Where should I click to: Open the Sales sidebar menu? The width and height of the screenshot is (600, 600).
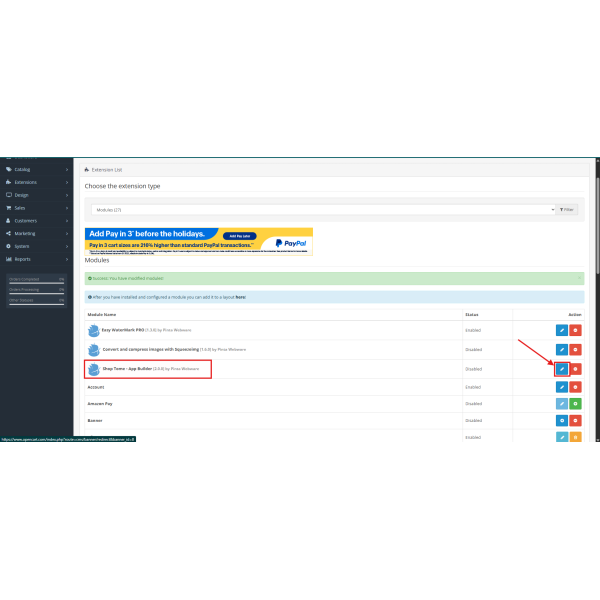[36, 208]
